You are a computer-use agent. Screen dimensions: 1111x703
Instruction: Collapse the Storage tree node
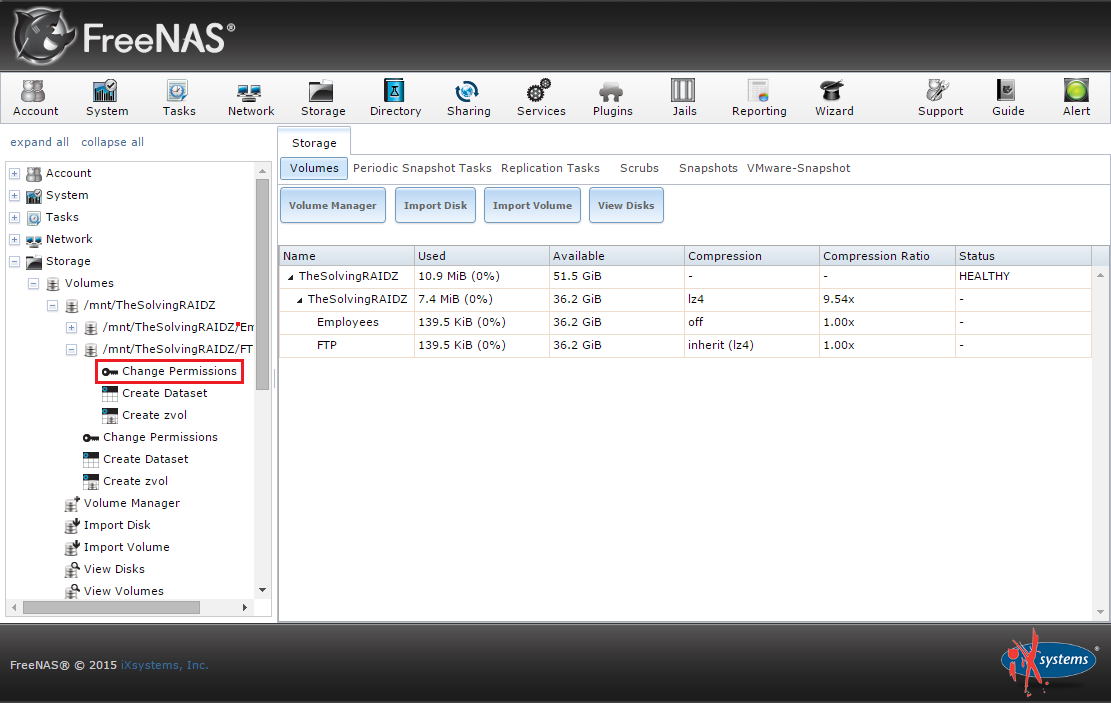click(14, 261)
